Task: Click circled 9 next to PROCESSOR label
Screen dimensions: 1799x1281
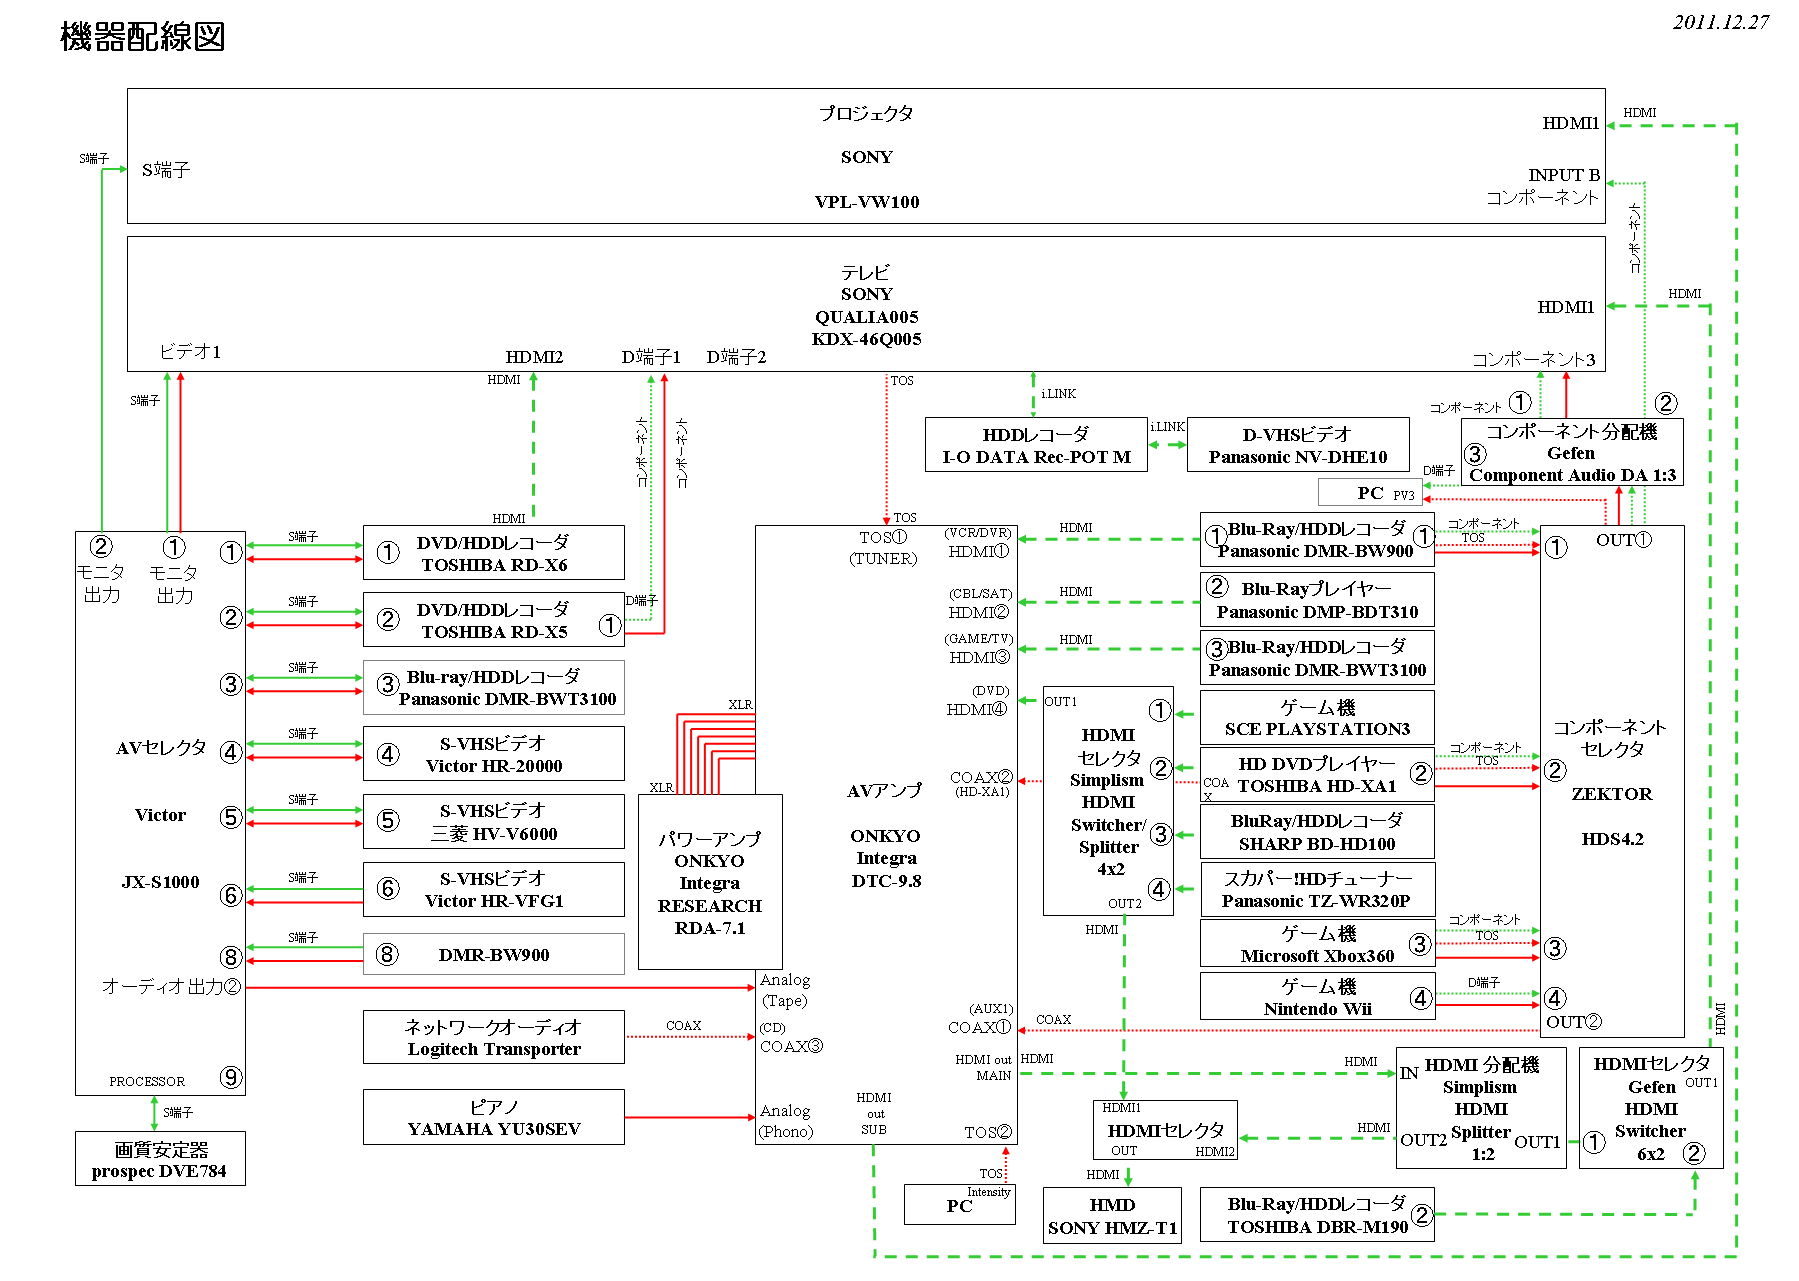Action: 231,1077
